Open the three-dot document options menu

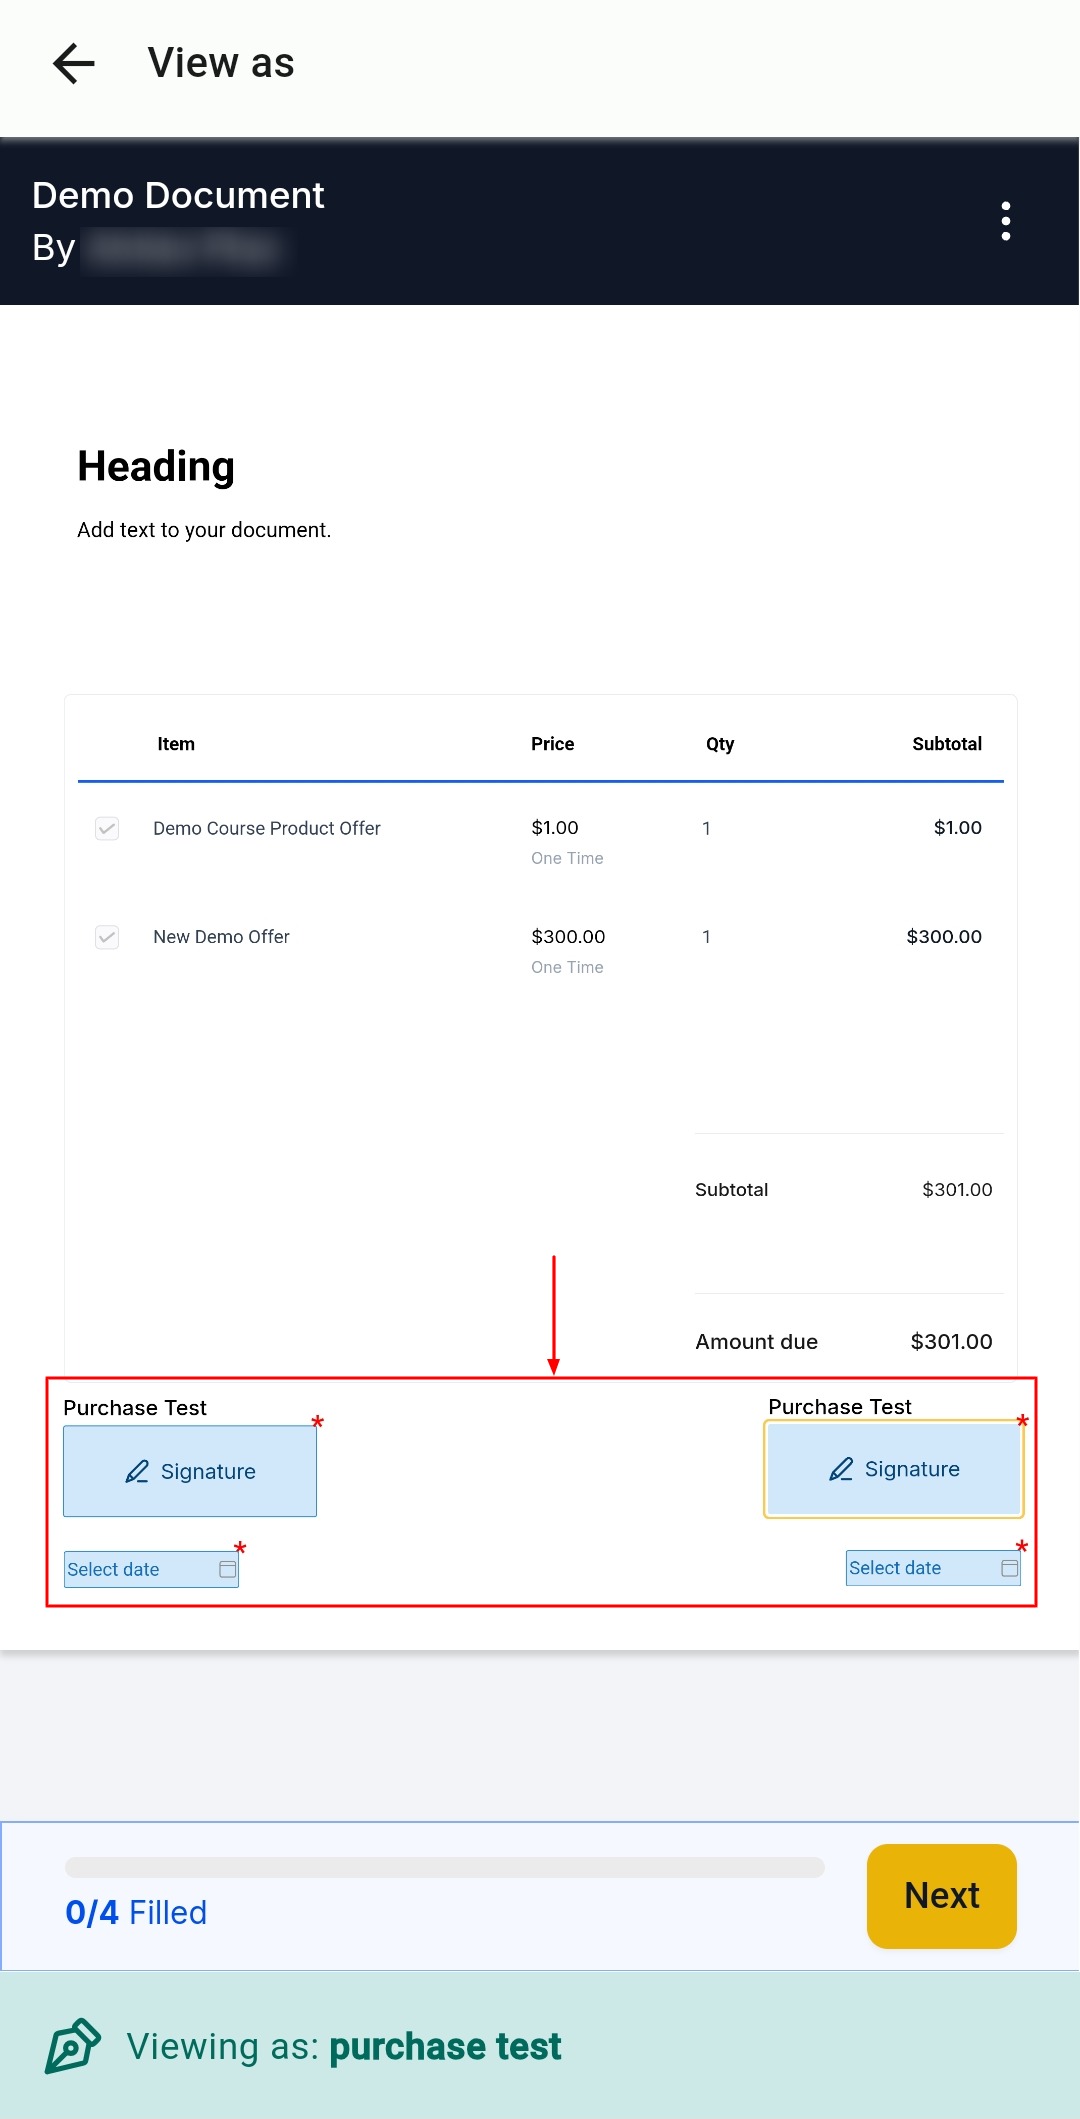[1005, 221]
